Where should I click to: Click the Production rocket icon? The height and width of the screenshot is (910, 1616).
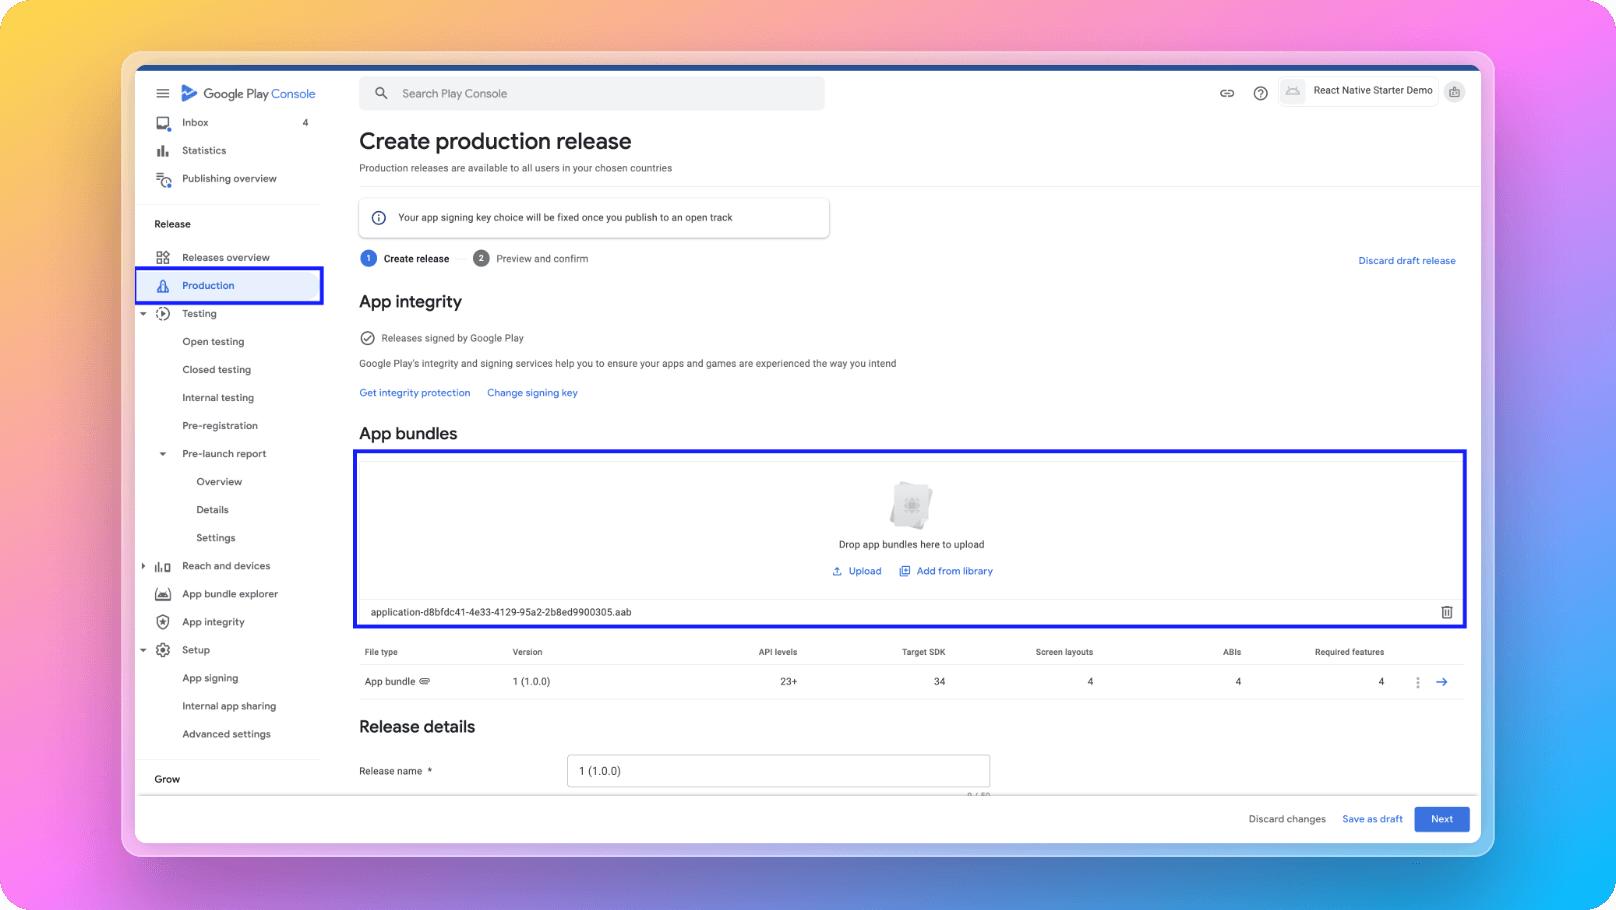163,286
